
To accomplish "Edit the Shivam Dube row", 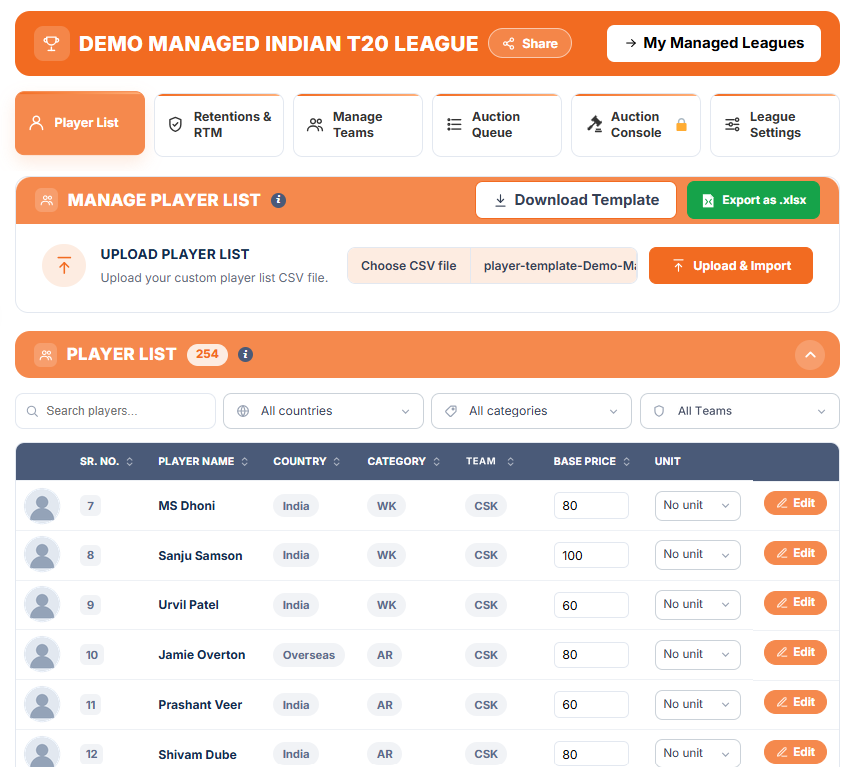I will coord(795,752).
